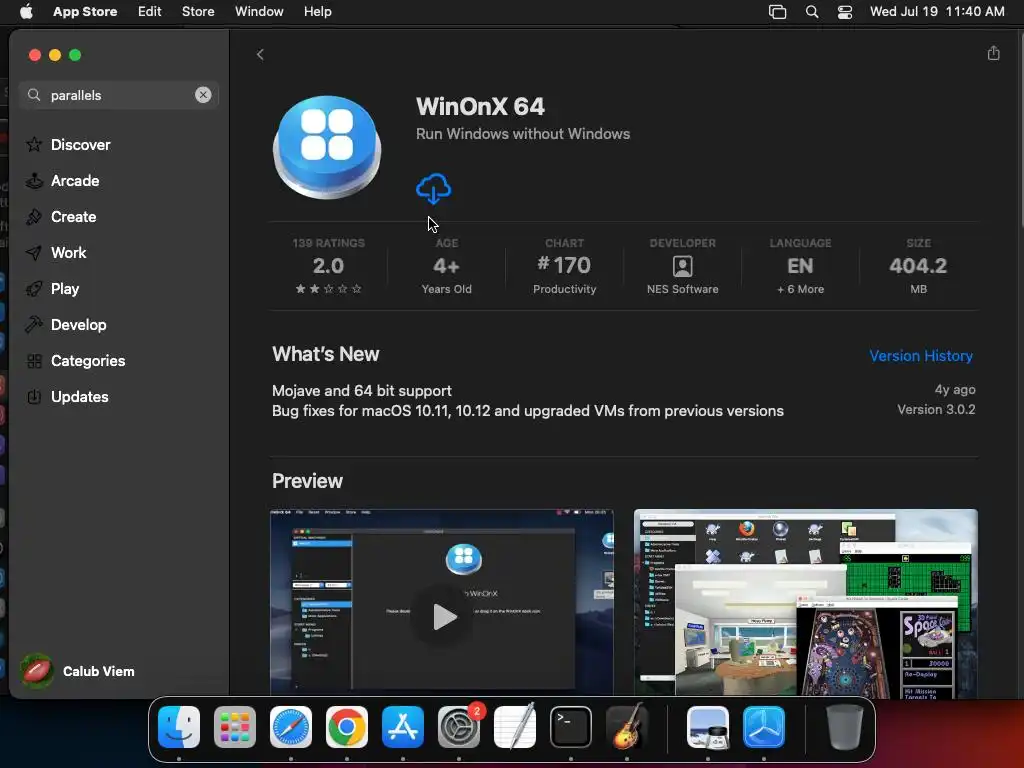Open System Settings from the Dock

tap(459, 727)
